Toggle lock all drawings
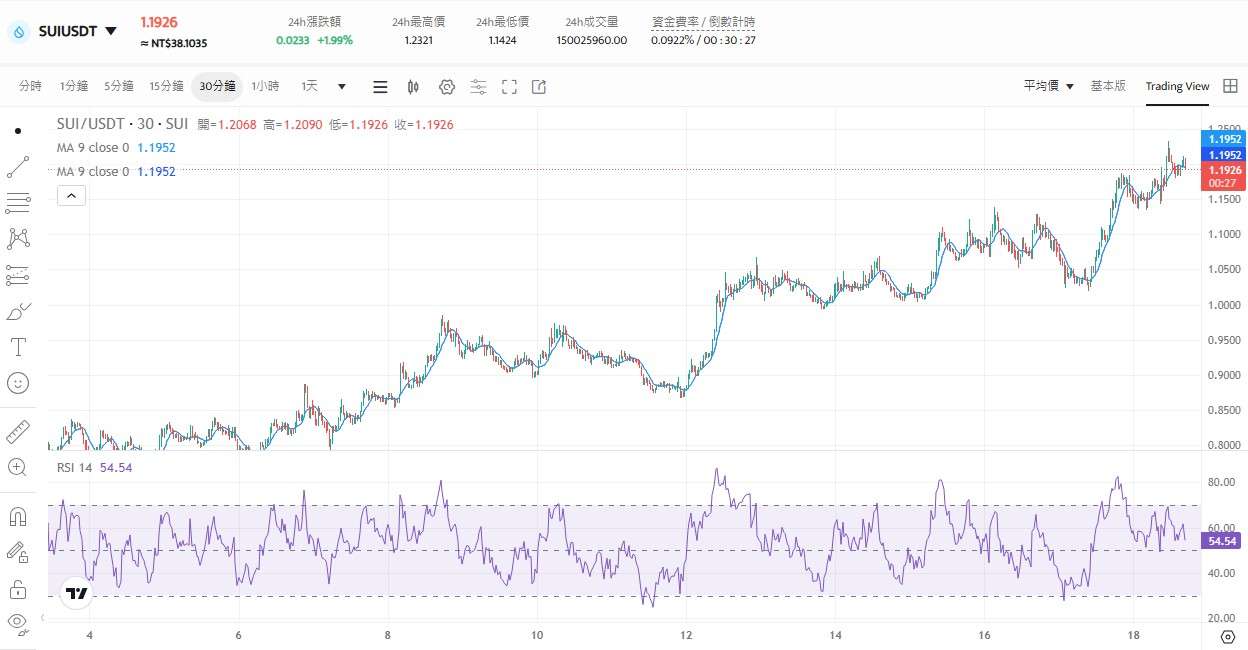 click(18, 589)
